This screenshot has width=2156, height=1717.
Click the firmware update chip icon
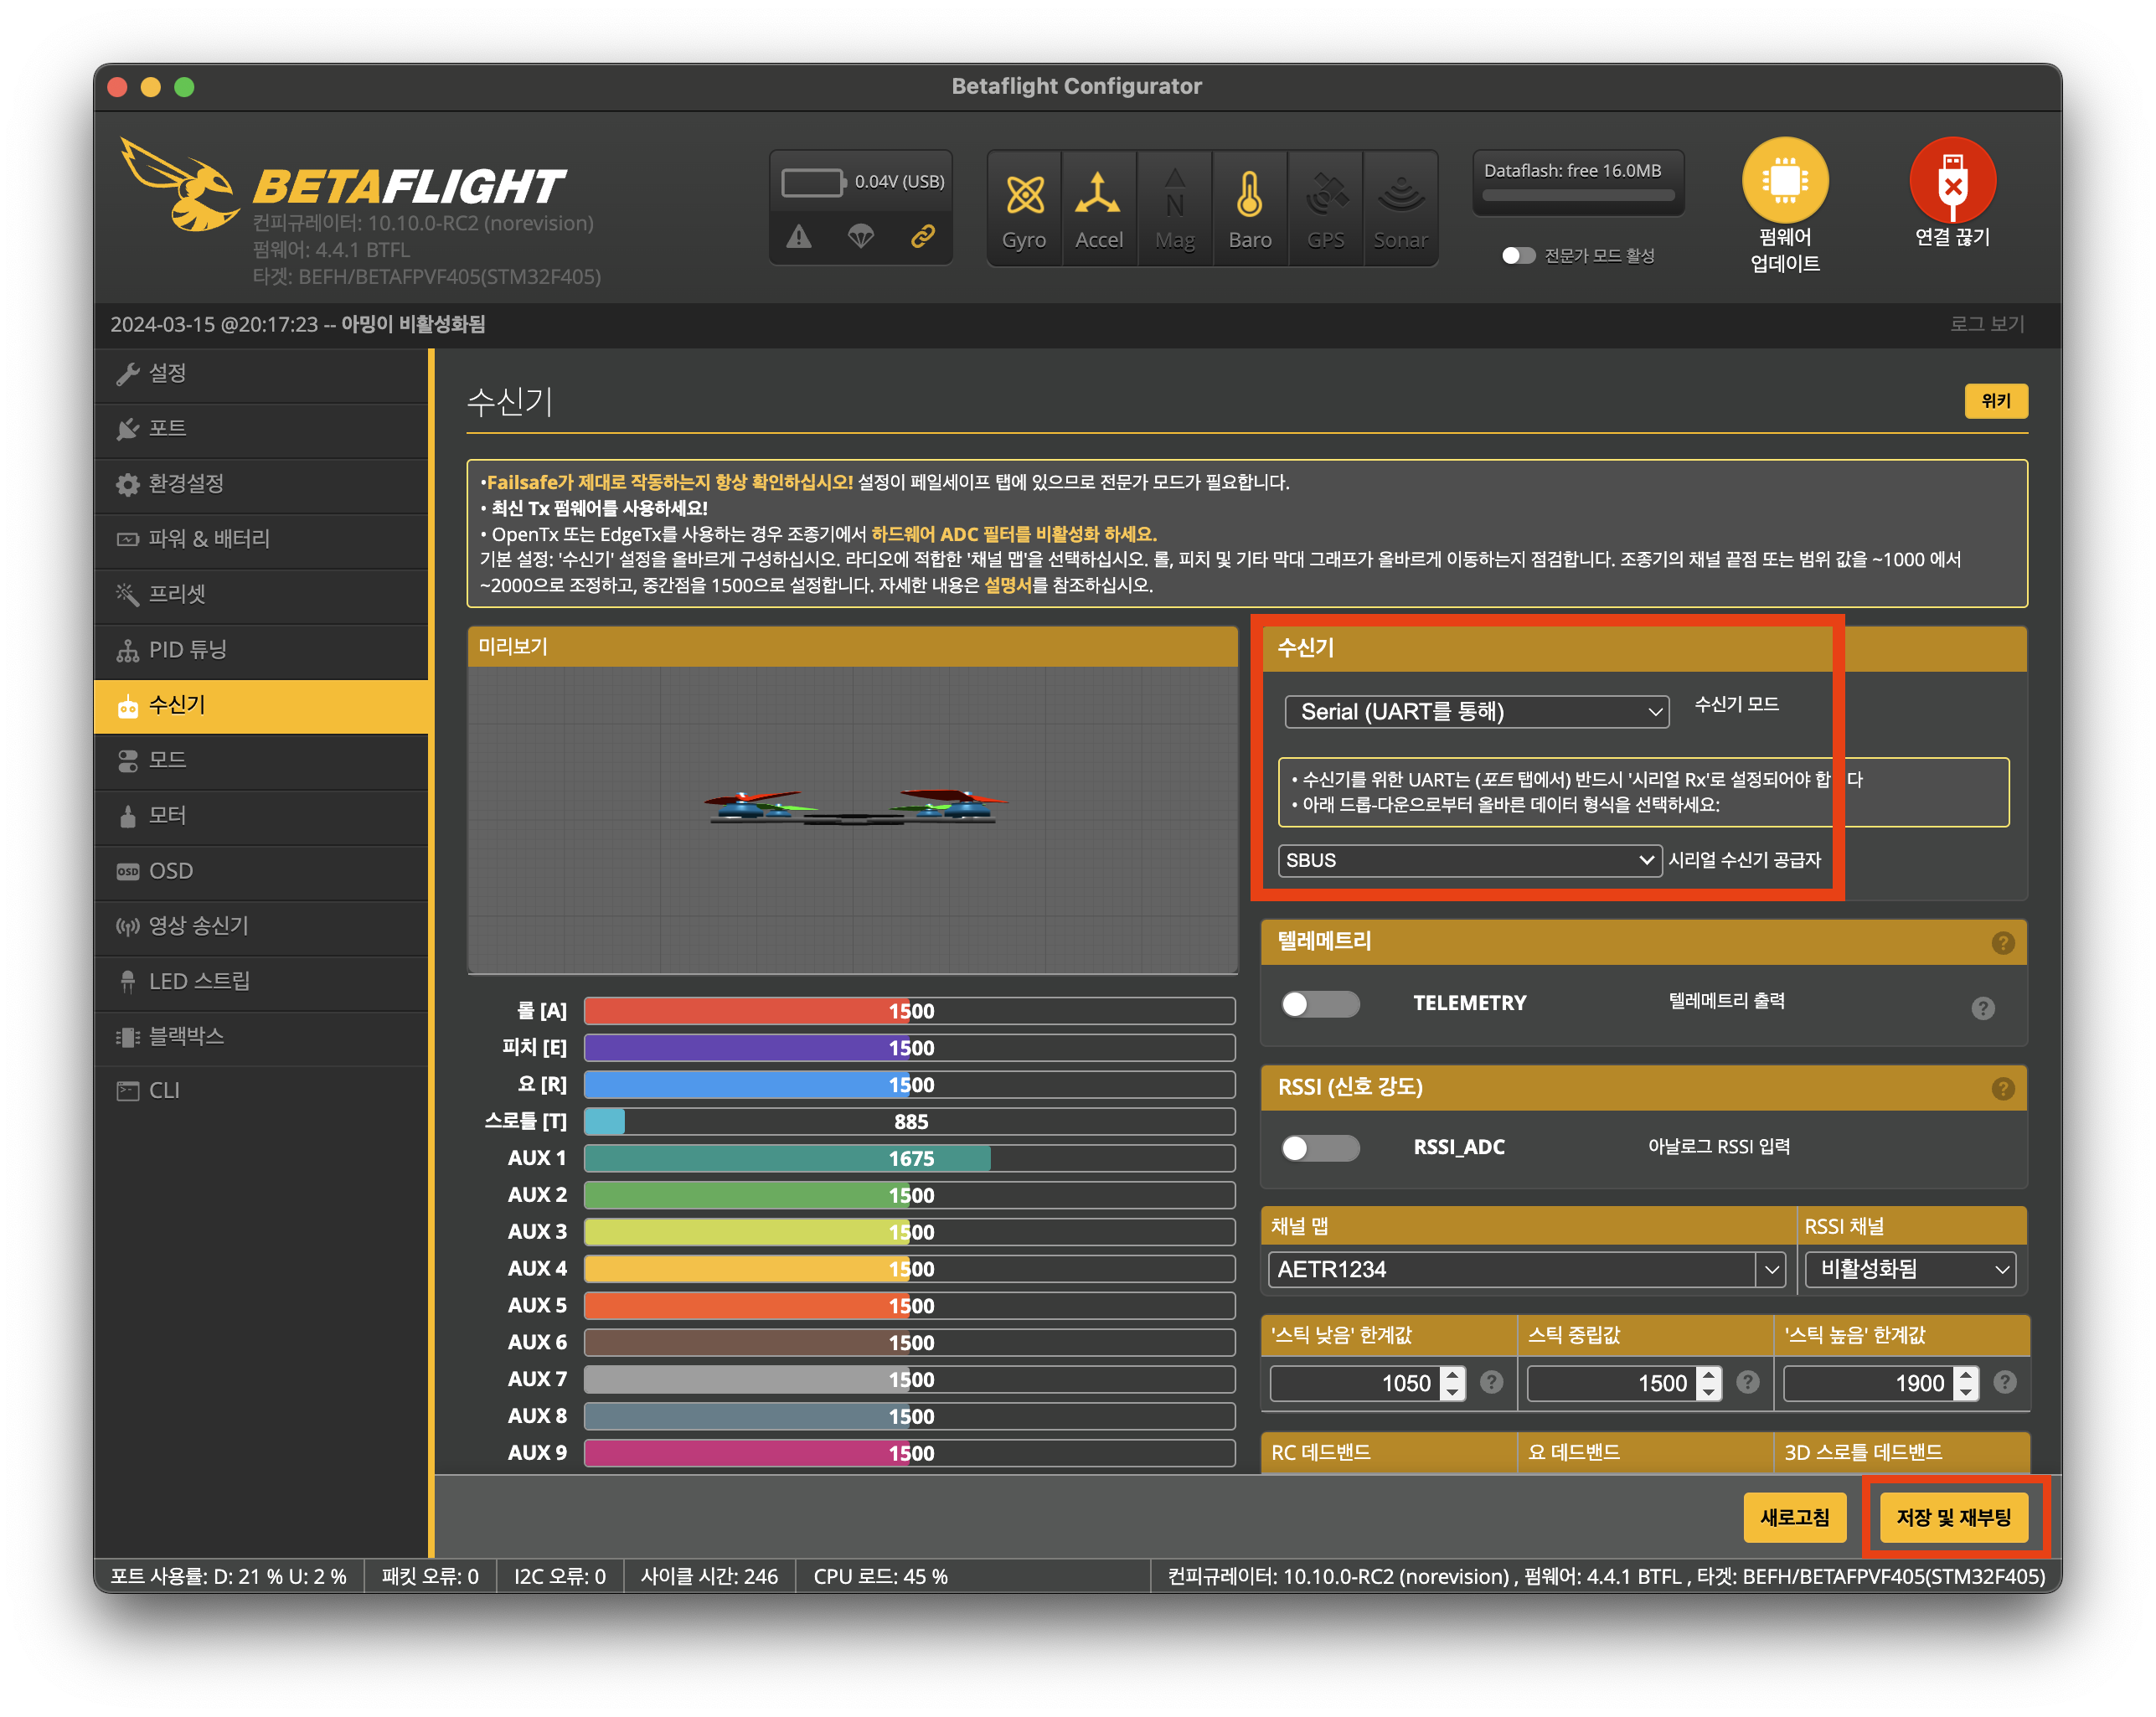[x=1784, y=181]
